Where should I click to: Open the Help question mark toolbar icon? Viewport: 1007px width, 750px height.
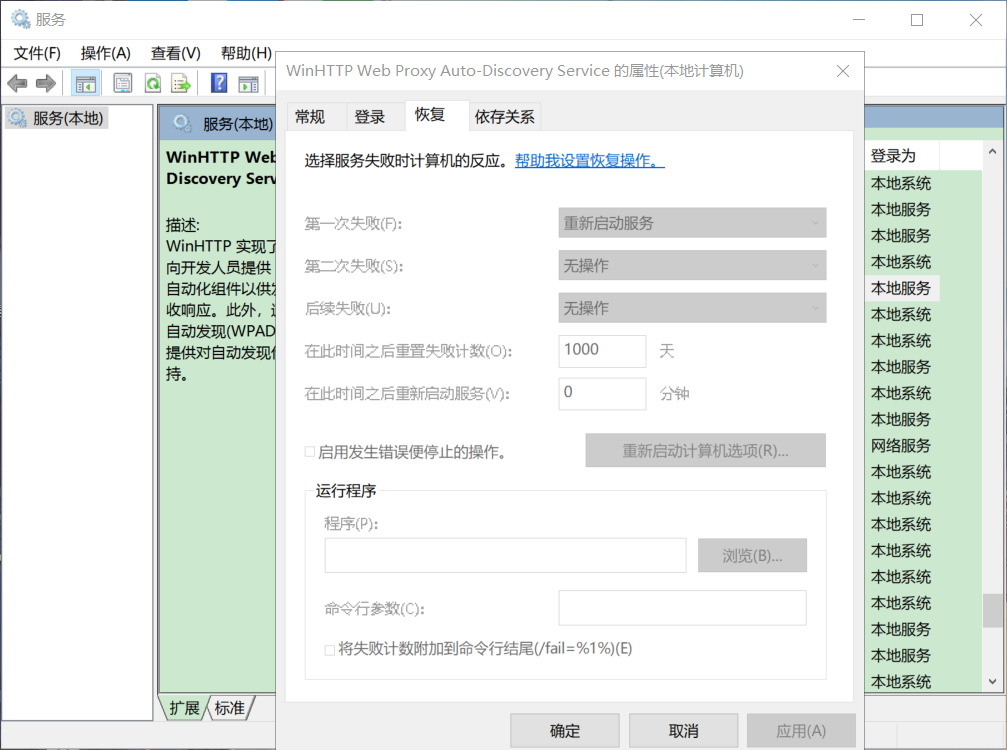point(219,83)
